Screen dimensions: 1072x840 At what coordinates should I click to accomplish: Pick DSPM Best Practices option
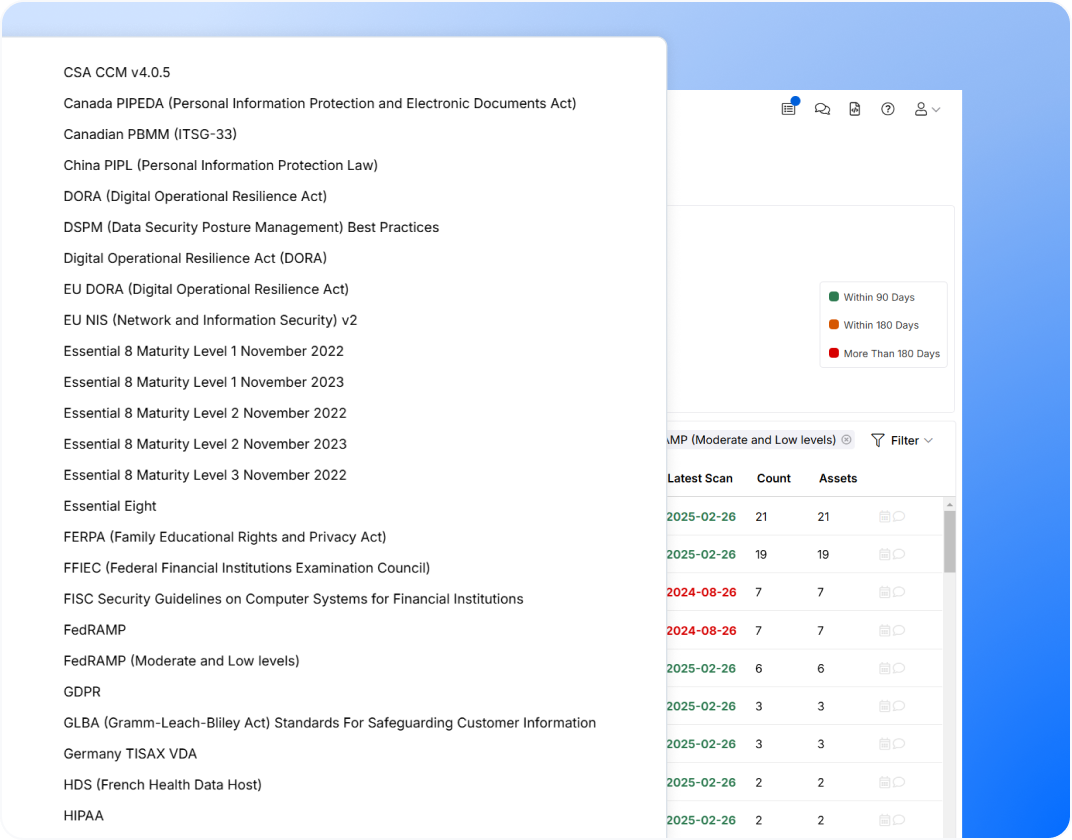(251, 227)
